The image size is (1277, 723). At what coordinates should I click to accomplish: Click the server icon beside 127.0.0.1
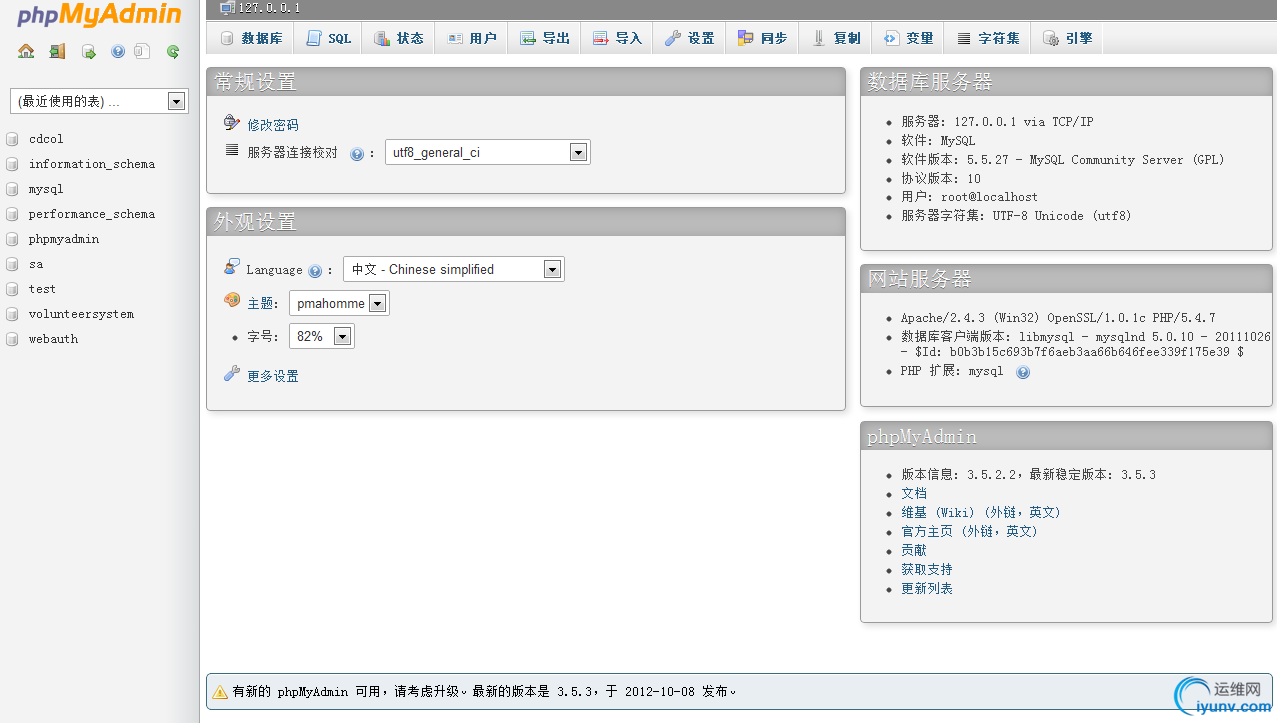pos(227,8)
